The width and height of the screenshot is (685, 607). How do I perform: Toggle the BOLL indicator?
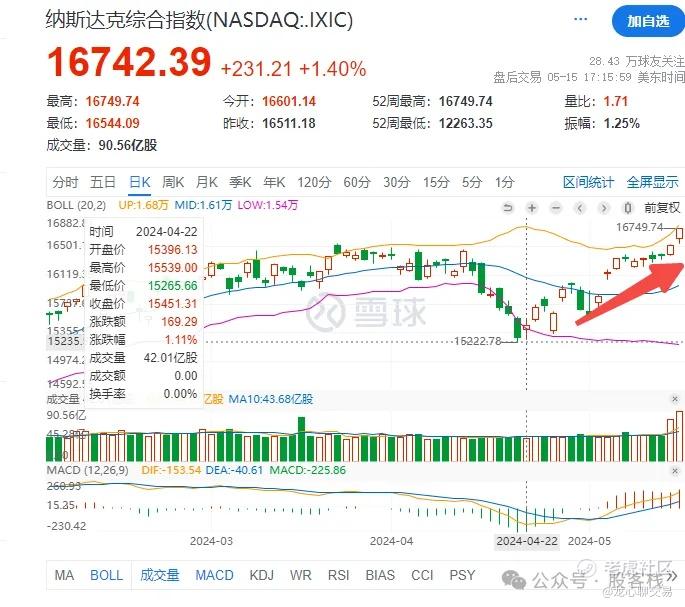[107, 576]
